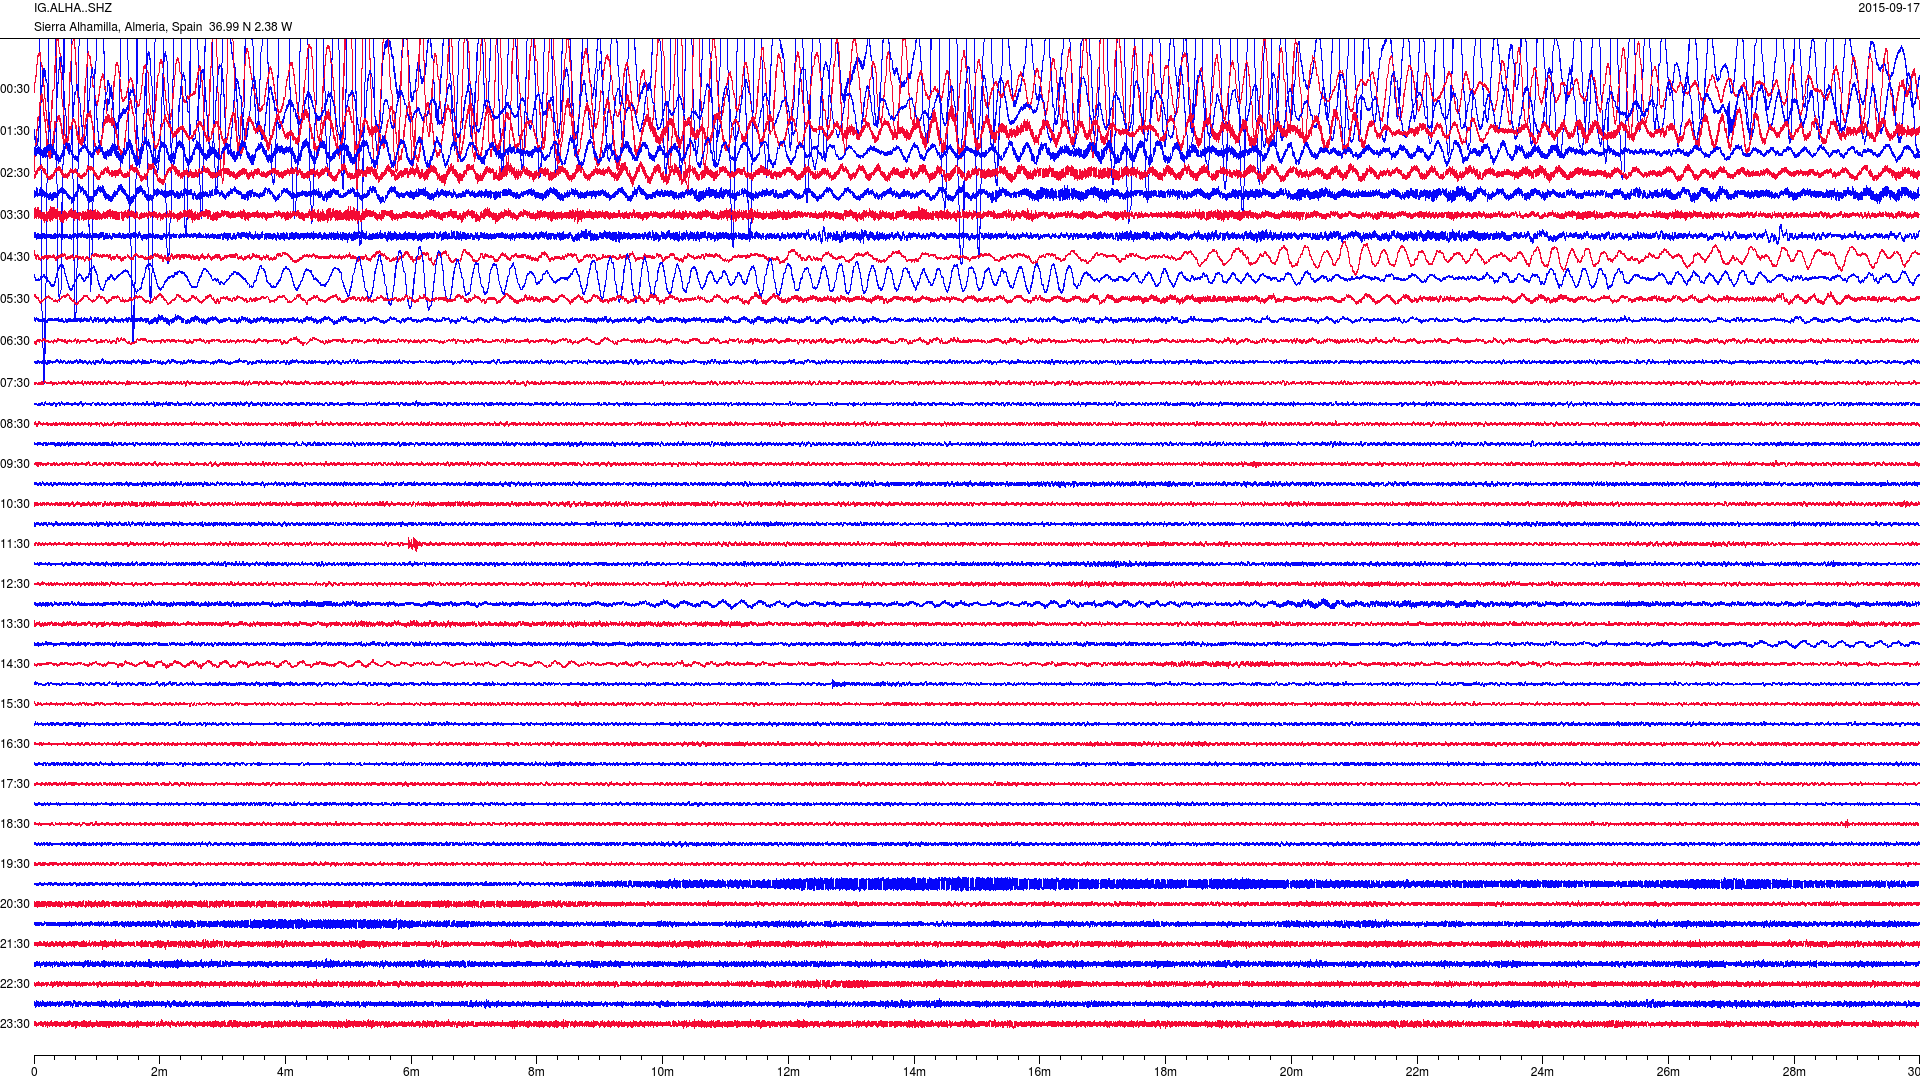Click the 01:30 time label

(15, 131)
